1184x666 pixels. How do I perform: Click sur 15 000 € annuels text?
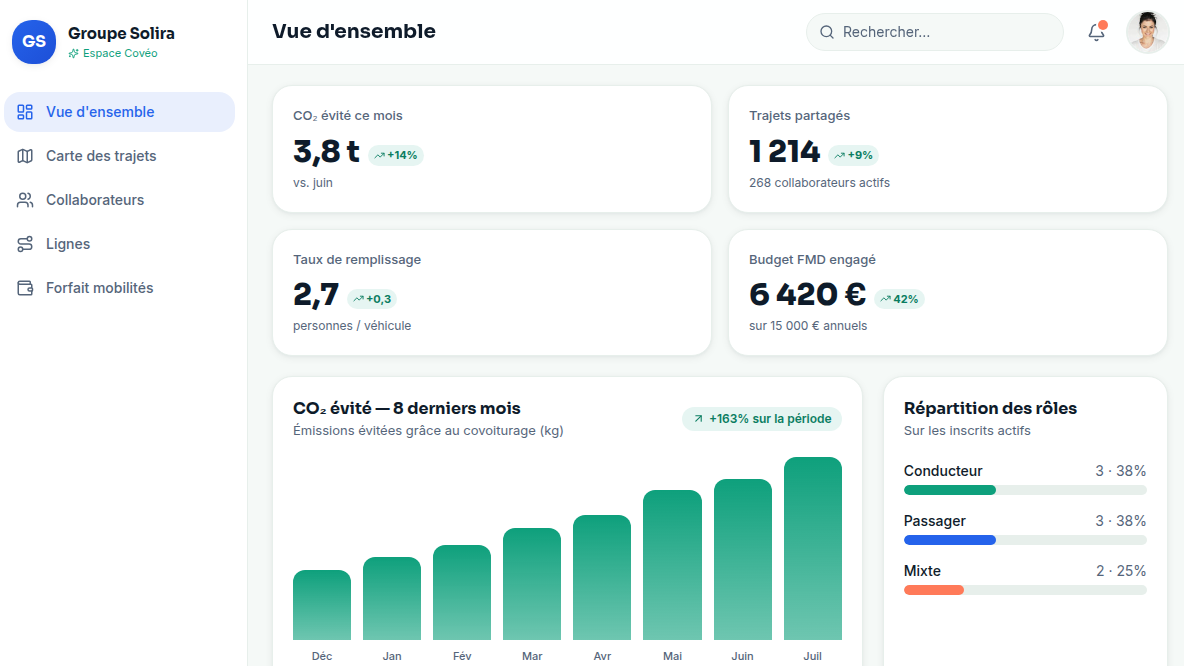coord(808,326)
